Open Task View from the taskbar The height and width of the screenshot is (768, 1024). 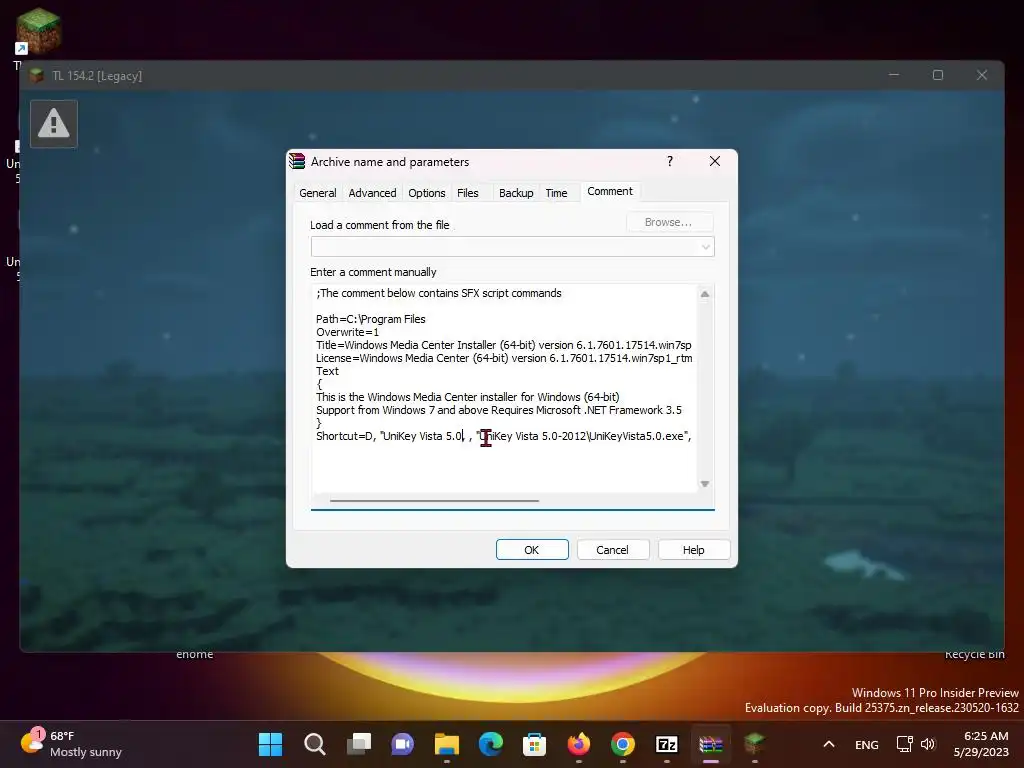click(x=359, y=744)
